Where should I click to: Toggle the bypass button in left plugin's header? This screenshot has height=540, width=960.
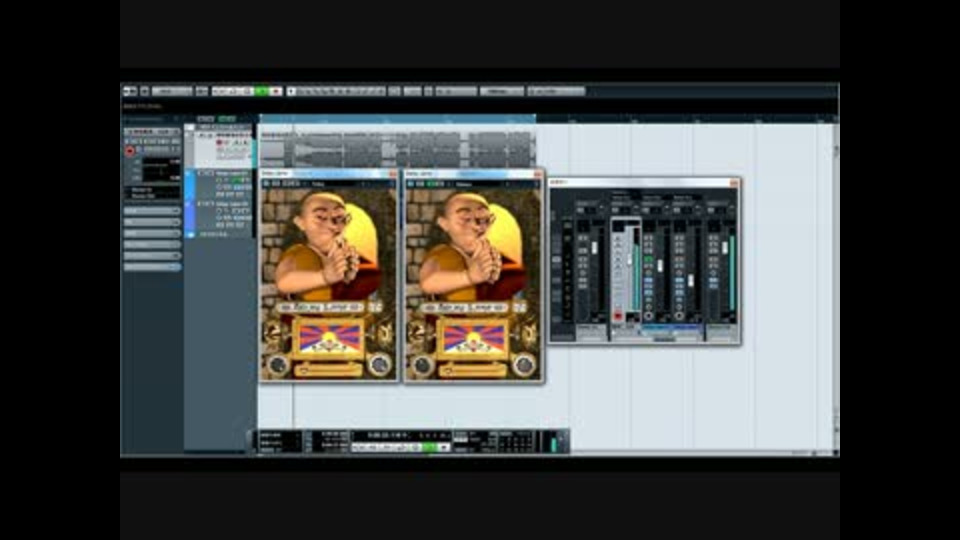click(267, 184)
